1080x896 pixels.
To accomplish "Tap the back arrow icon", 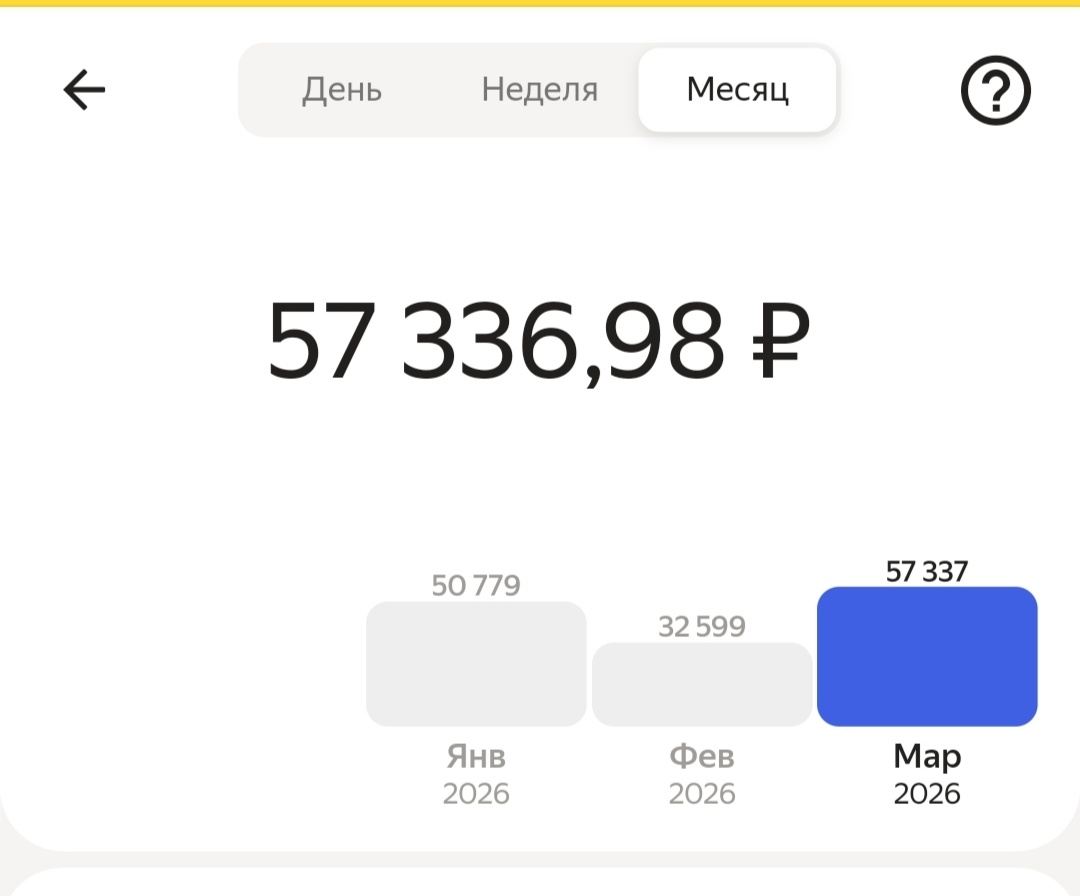I will click(x=84, y=89).
